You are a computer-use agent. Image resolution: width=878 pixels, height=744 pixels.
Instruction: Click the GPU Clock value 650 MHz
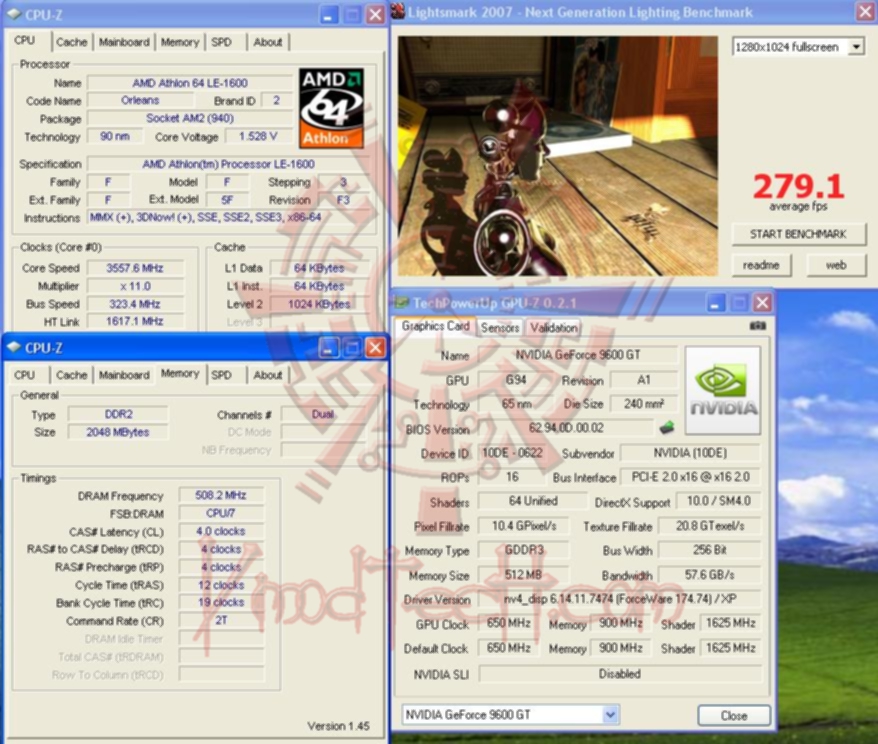[x=508, y=623]
